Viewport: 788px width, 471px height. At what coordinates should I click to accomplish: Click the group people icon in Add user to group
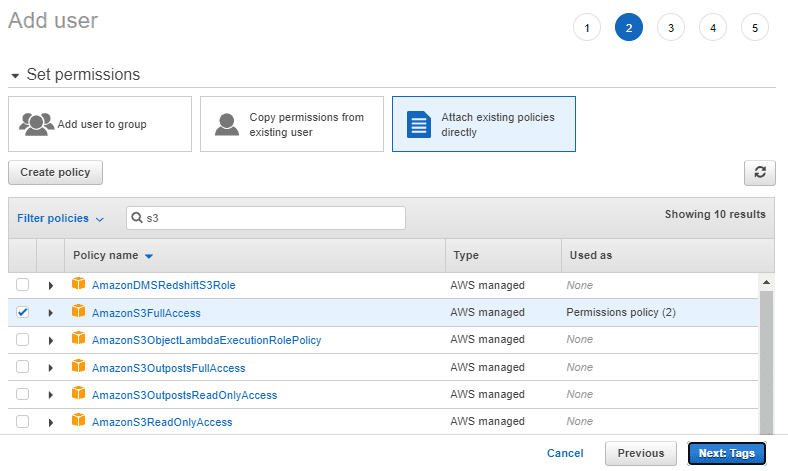(x=37, y=124)
